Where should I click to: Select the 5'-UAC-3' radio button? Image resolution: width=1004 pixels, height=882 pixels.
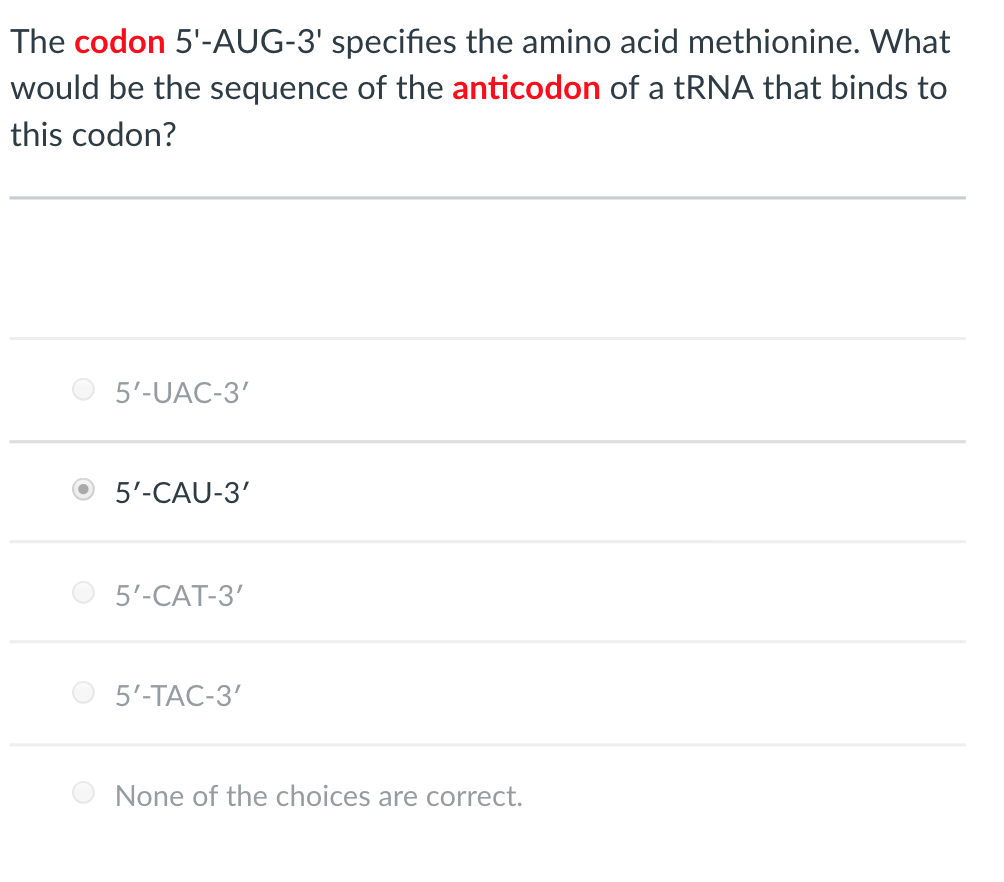click(x=83, y=389)
